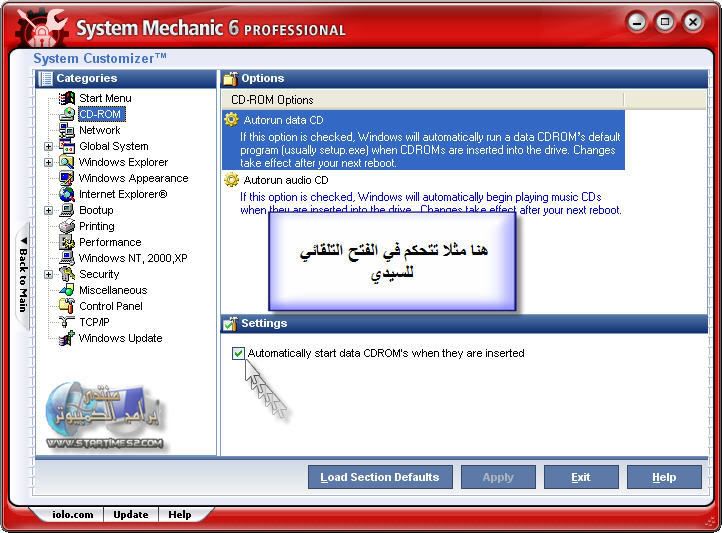Click the Help button beside Exit
The width and height of the screenshot is (722, 533).
[x=664, y=477]
